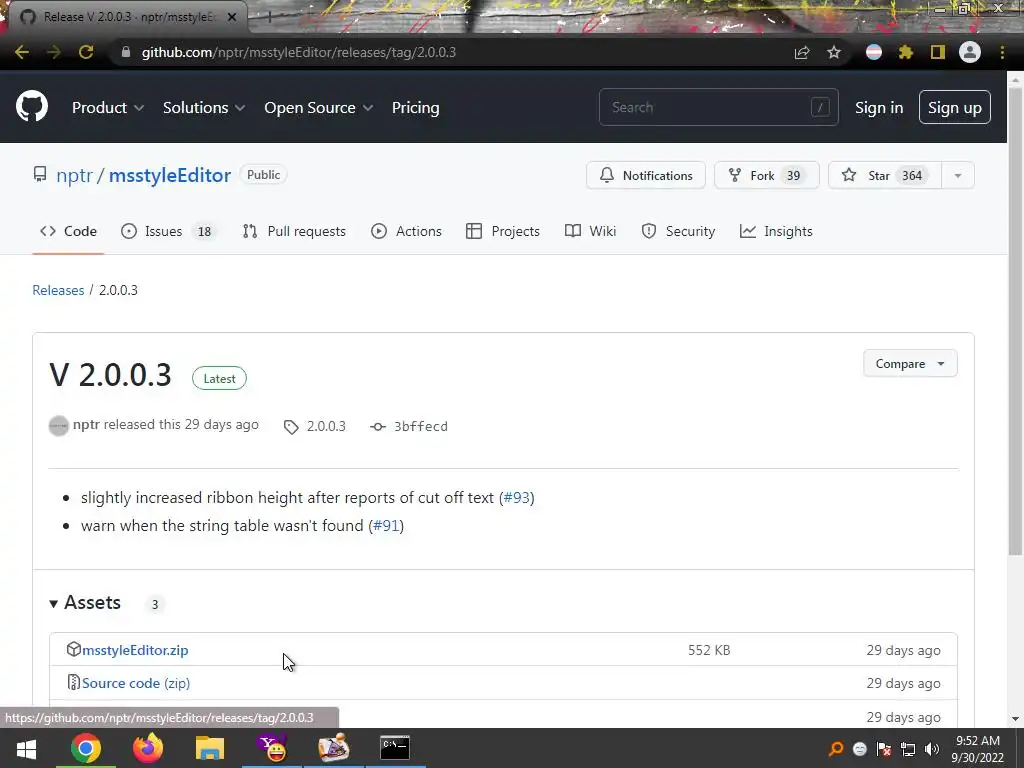Click the taskbar clock 9:52 AM
Screen dimensions: 1024x768
pos(978,741)
